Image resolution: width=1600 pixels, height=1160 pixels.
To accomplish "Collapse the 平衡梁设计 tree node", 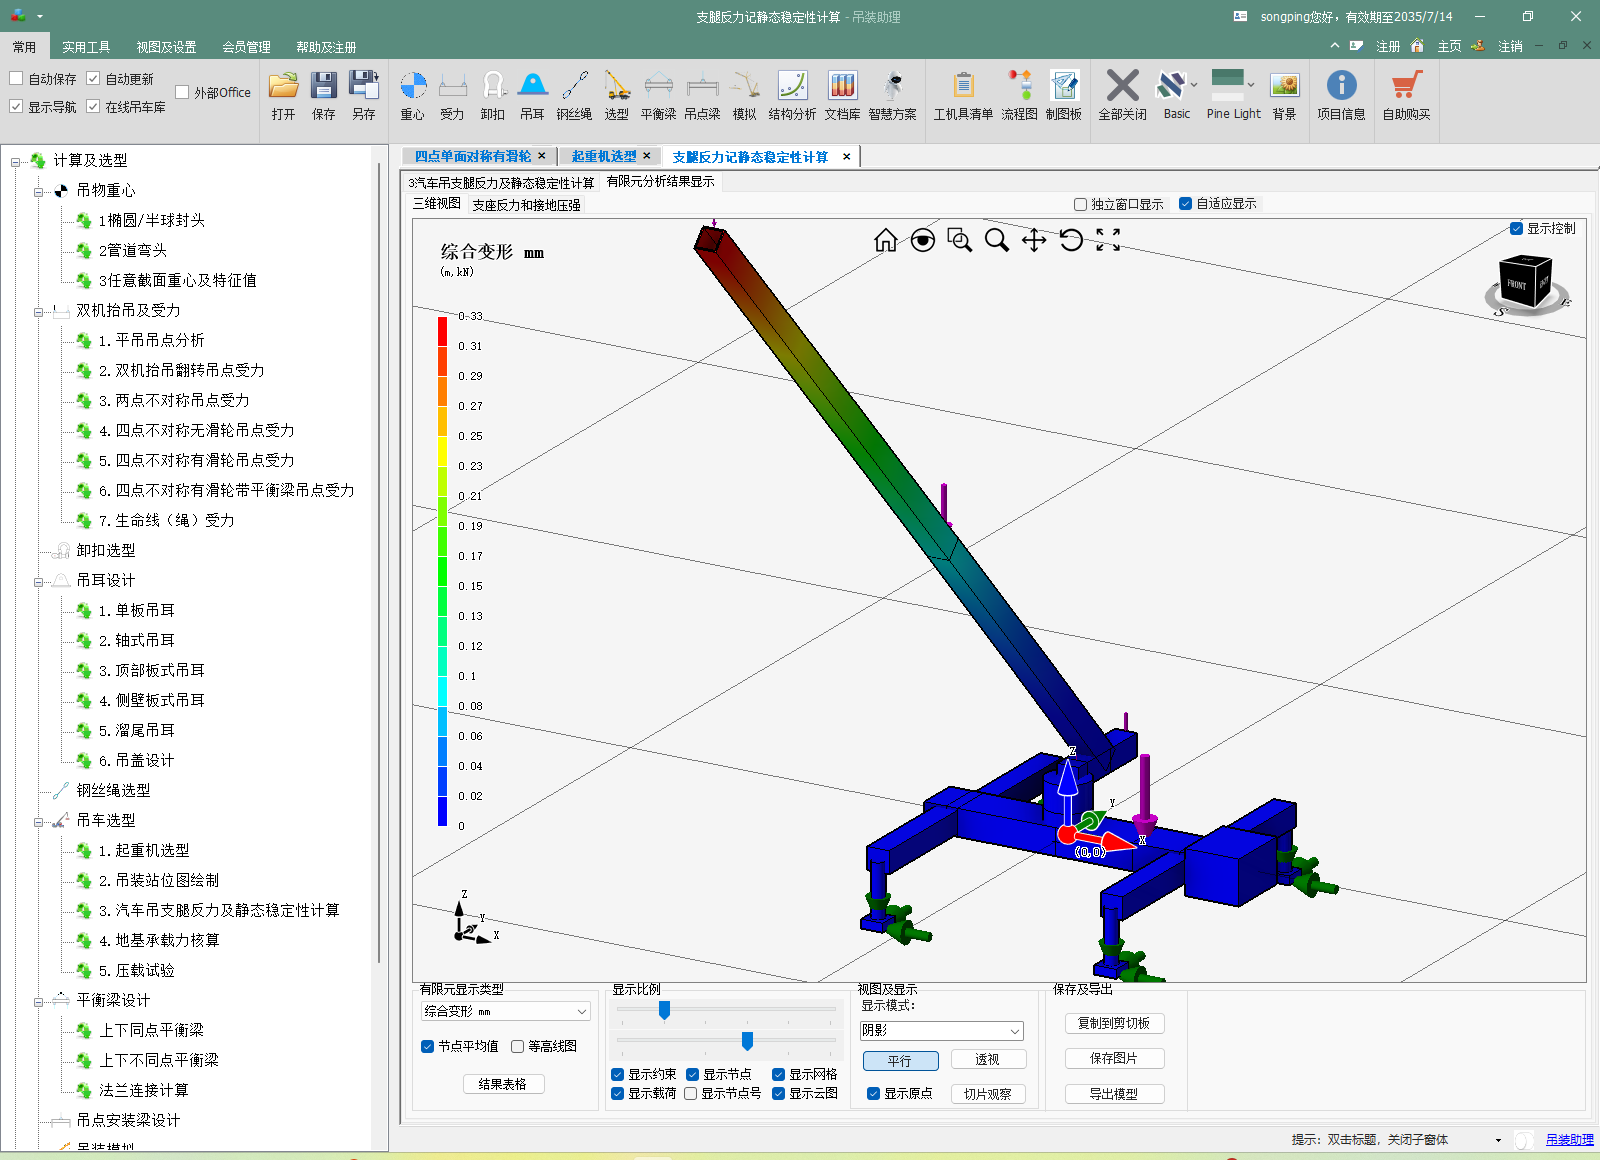I will (x=38, y=1001).
